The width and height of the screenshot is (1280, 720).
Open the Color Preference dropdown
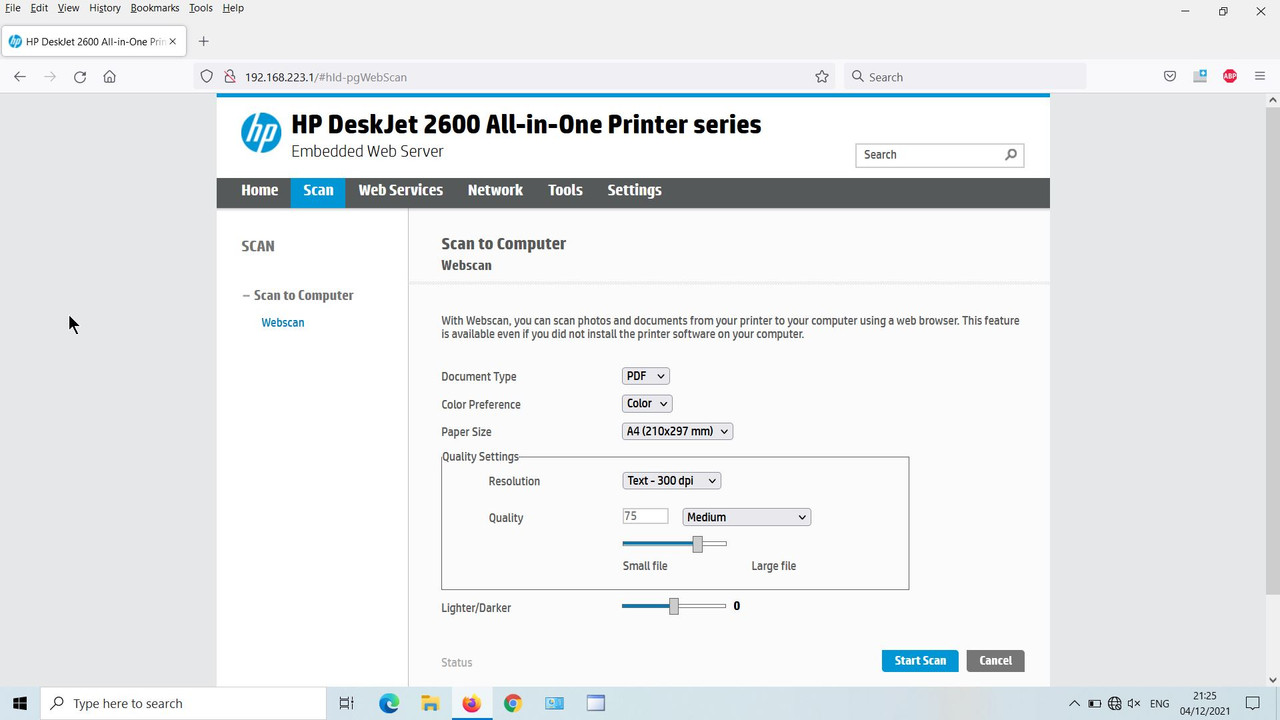coord(647,404)
